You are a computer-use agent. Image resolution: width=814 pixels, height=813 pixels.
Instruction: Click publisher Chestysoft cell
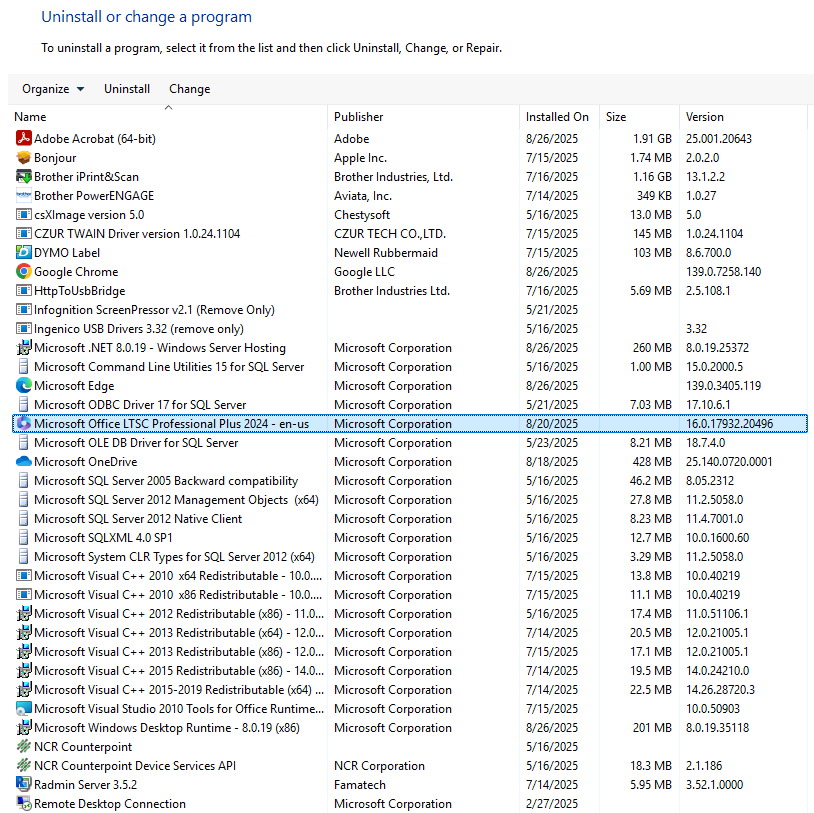click(362, 214)
